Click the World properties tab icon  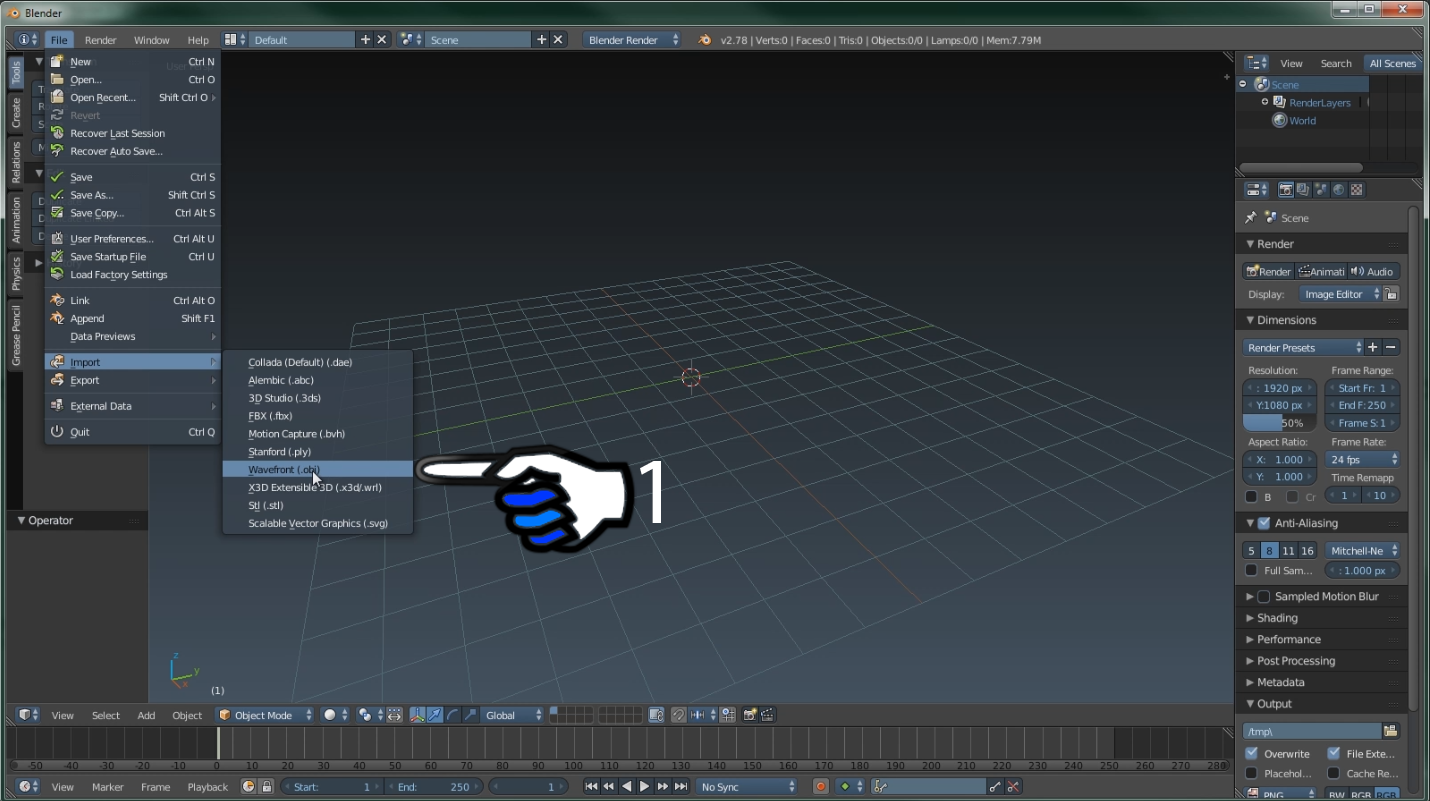[1339, 190]
